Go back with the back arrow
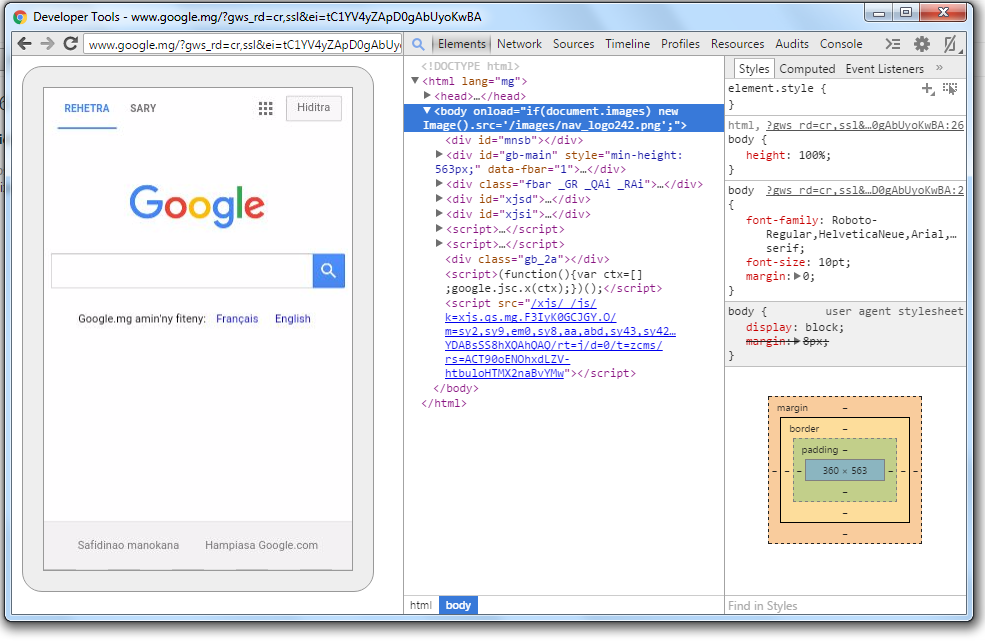 click(24, 43)
